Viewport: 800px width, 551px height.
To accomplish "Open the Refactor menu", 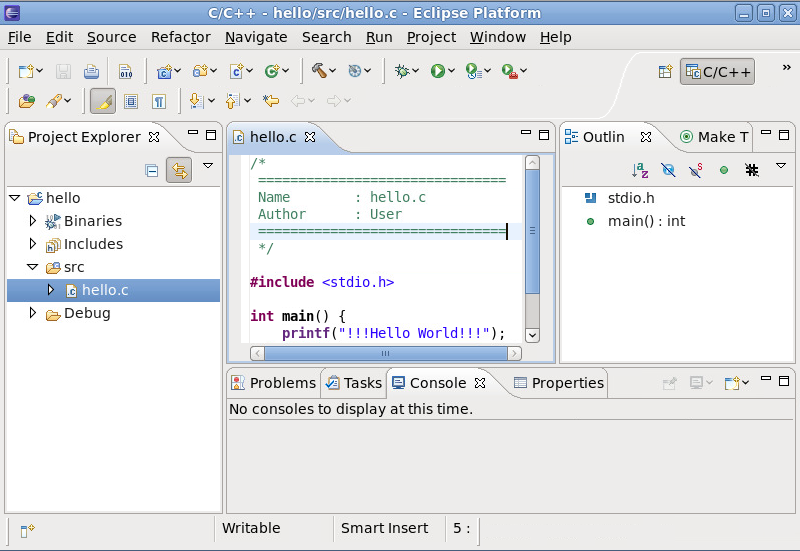I will click(180, 37).
